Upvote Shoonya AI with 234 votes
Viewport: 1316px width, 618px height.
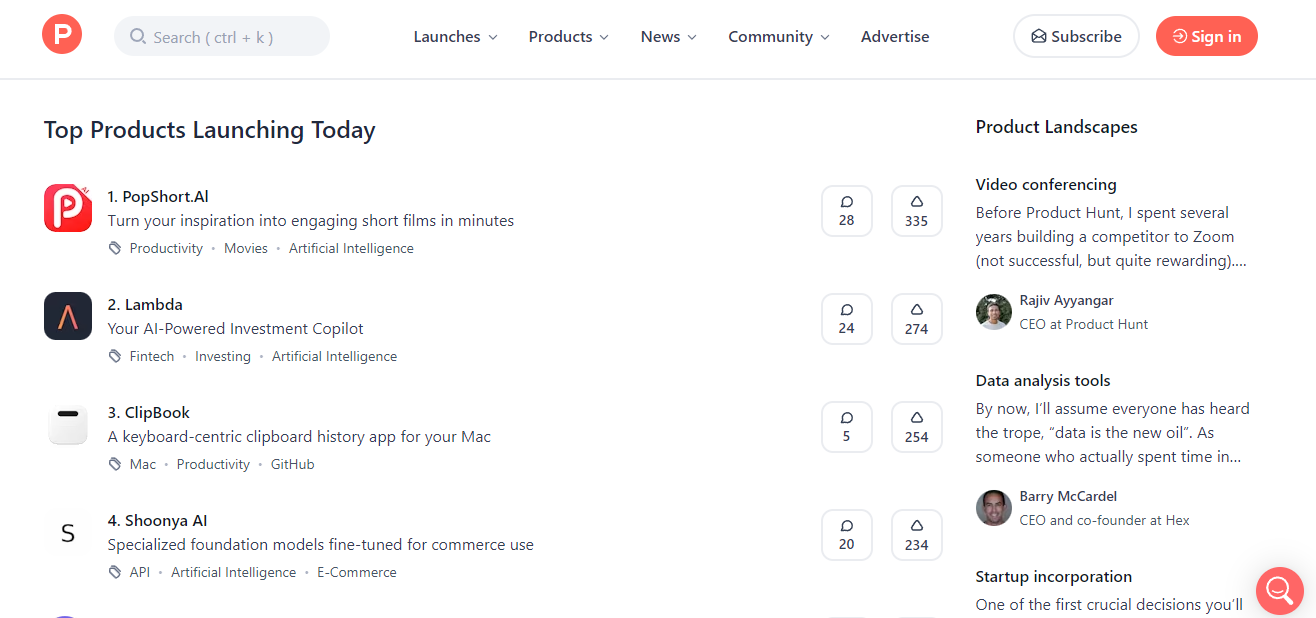pyautogui.click(x=917, y=535)
